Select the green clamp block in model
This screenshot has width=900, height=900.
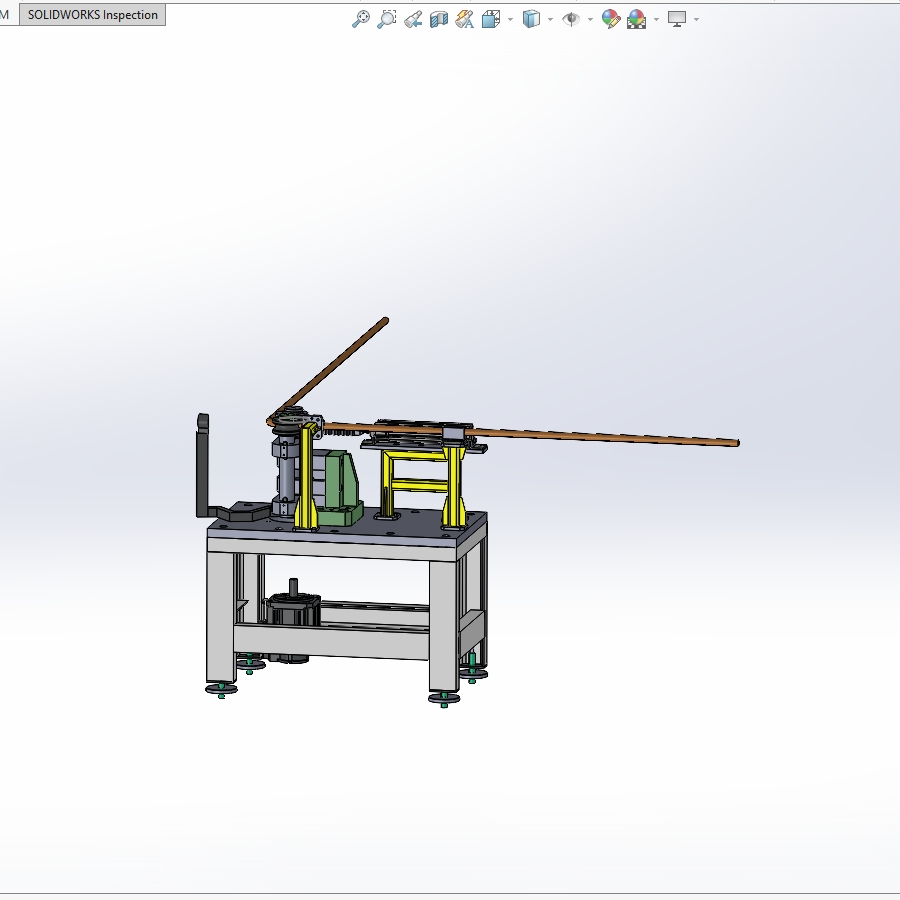pos(340,490)
